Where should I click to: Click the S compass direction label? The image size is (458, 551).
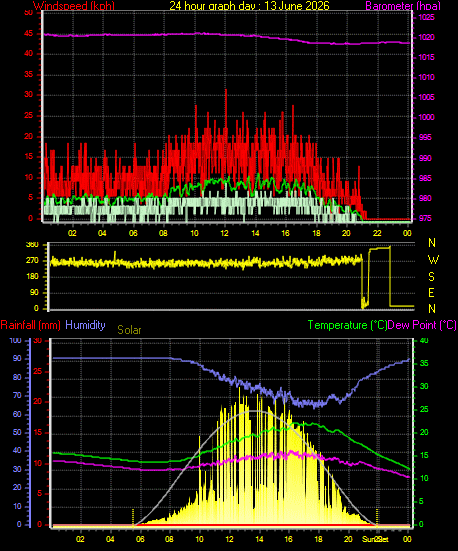[x=432, y=277]
